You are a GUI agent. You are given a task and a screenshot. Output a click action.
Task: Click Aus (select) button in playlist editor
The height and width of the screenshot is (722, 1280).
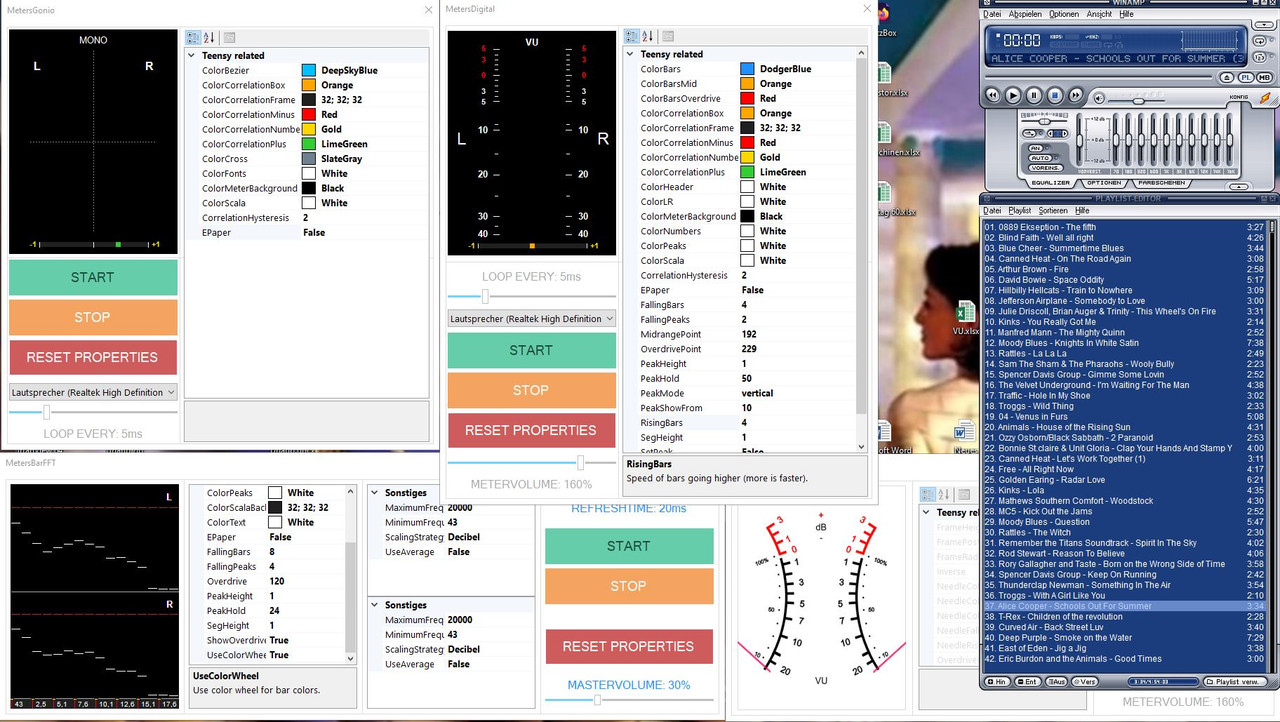[1056, 681]
